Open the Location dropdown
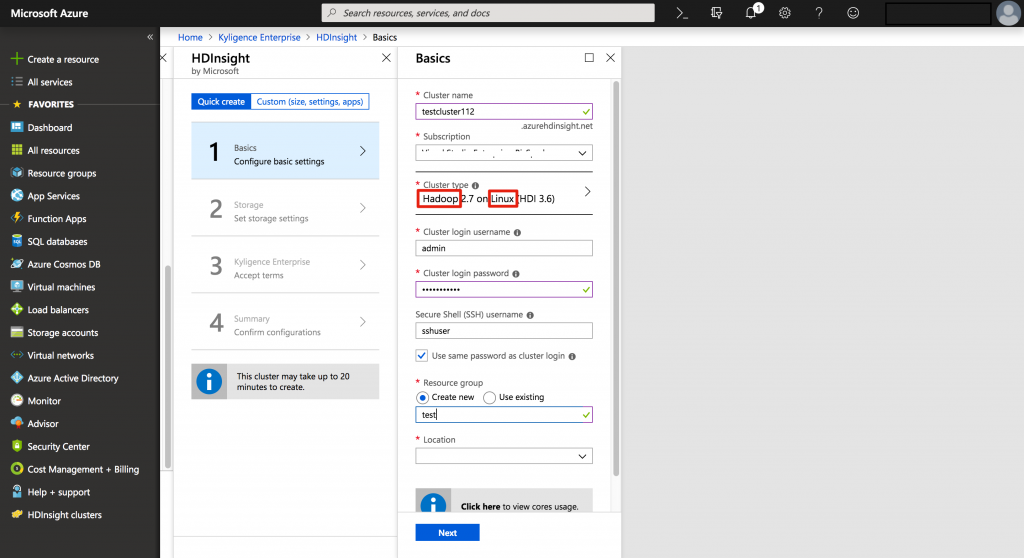Viewport: 1024px width, 558px height. (504, 456)
